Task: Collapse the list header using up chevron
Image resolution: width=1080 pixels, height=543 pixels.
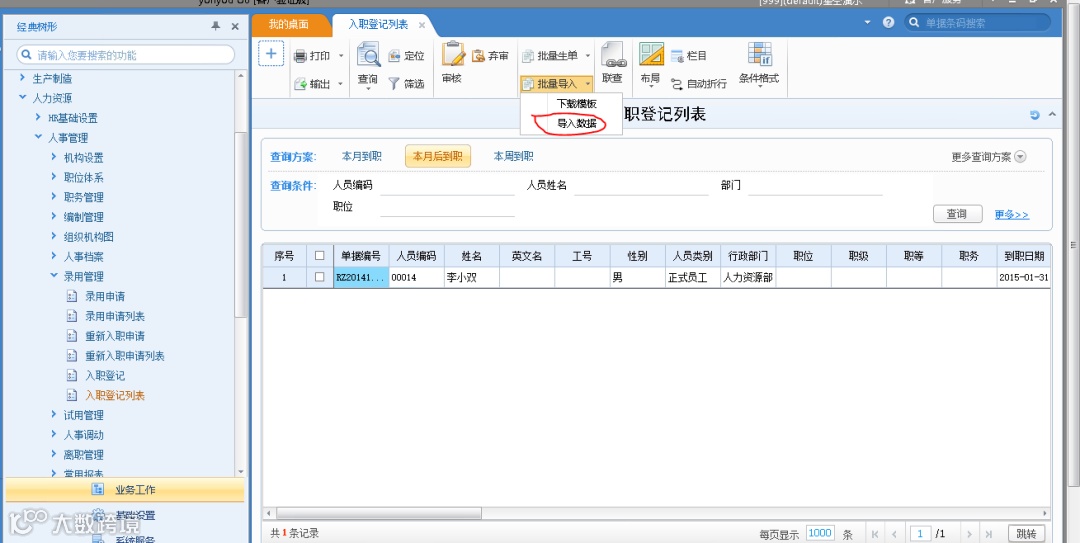Action: pos(1052,114)
